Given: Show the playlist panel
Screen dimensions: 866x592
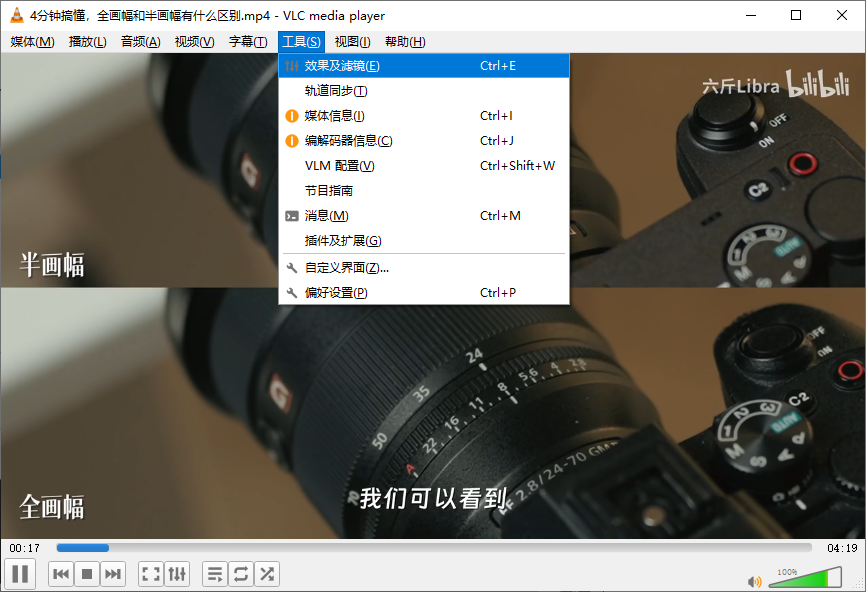Looking at the screenshot, I should click(215, 574).
